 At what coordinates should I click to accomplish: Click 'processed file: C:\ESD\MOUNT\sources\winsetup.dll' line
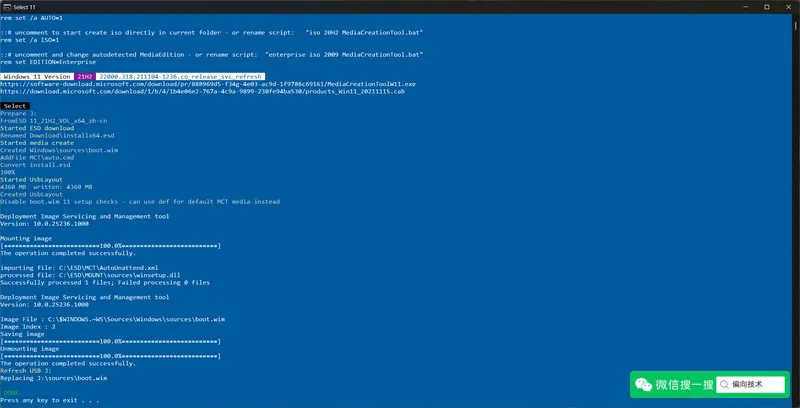pyautogui.click(x=90, y=275)
